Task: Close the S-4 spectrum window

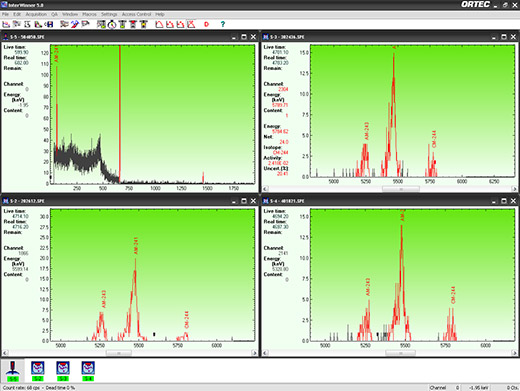Action: click(513, 201)
